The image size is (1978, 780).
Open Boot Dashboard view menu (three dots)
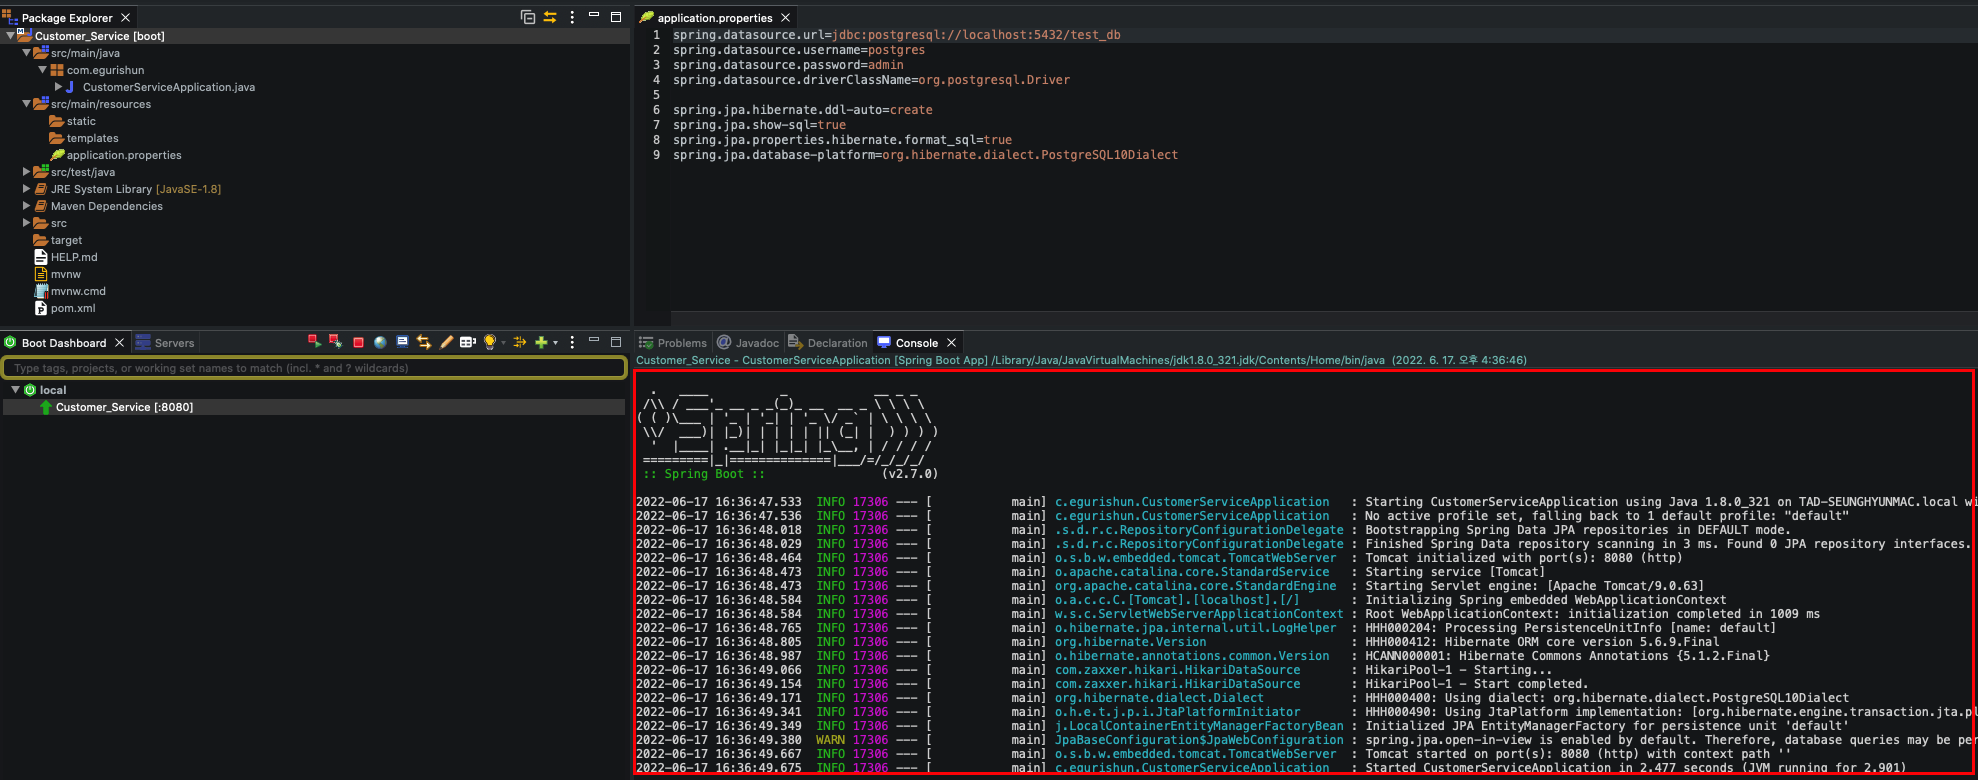(572, 342)
